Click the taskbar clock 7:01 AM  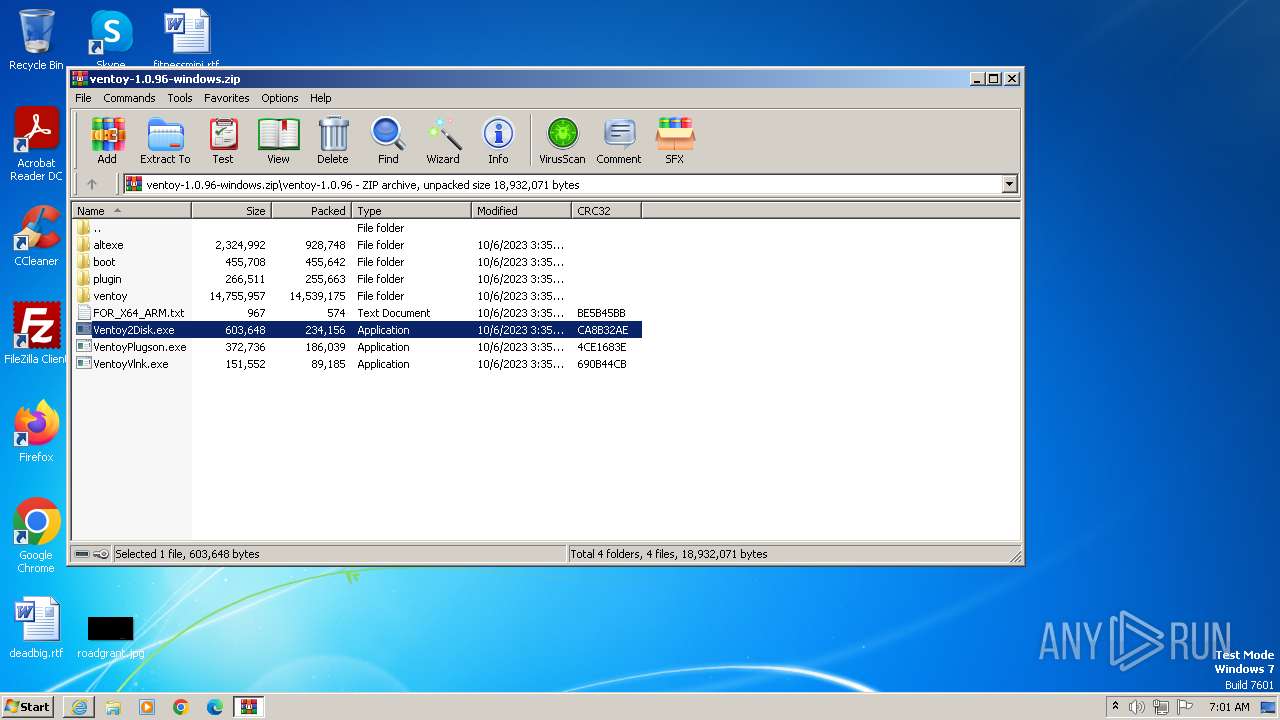1229,707
